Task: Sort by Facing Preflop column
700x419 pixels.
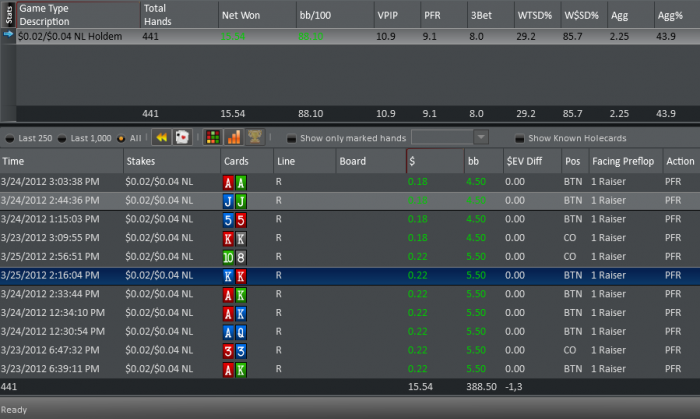Action: tap(625, 161)
